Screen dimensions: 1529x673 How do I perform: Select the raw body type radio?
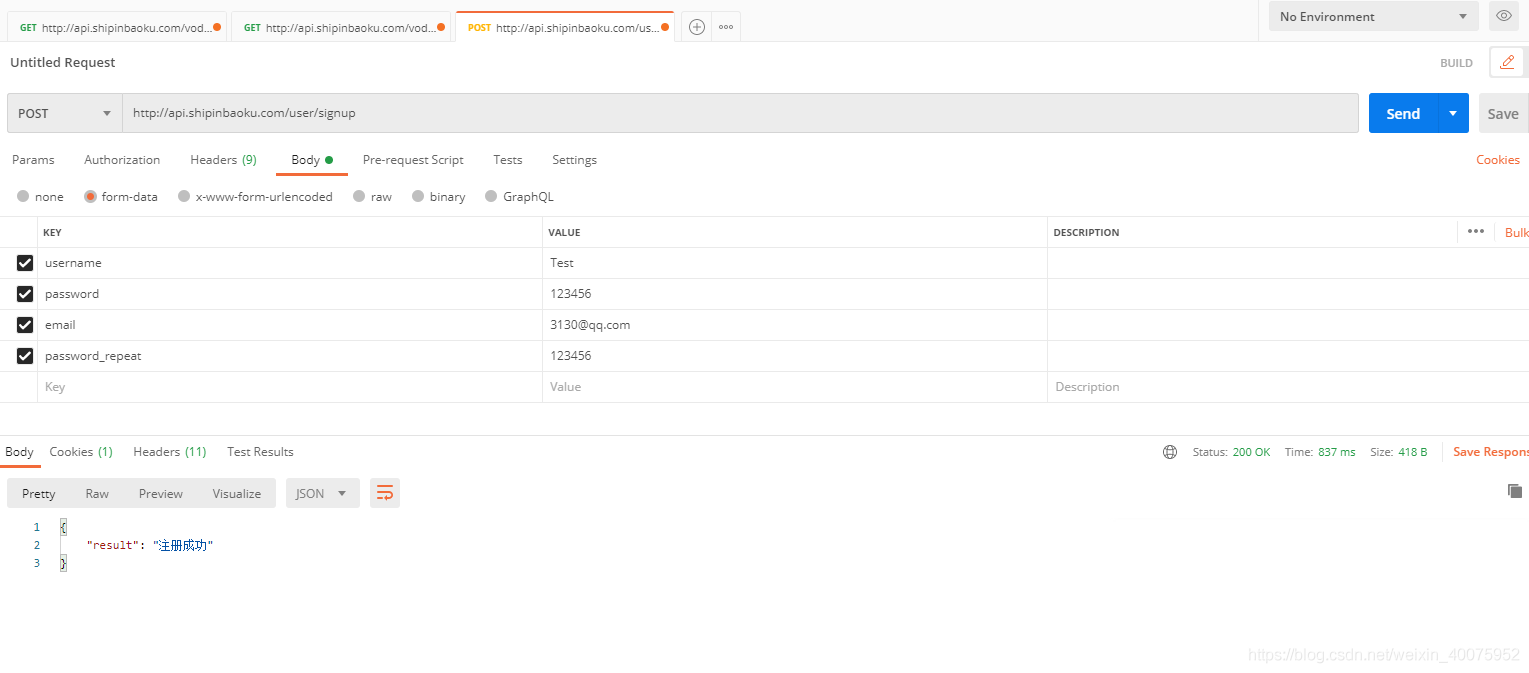pos(359,196)
